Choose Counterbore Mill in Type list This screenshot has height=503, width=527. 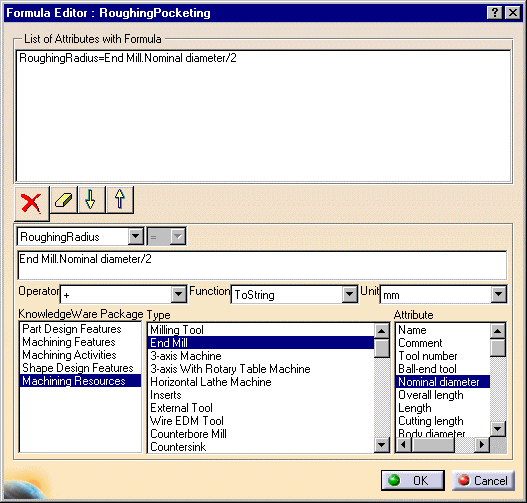coord(188,434)
